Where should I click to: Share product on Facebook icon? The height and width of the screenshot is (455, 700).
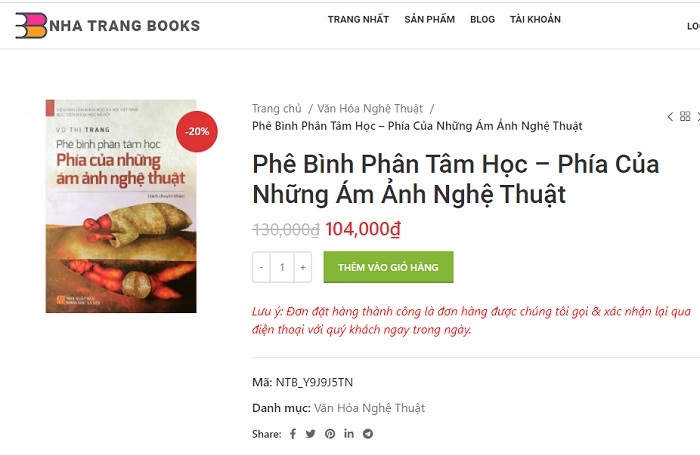click(293, 434)
